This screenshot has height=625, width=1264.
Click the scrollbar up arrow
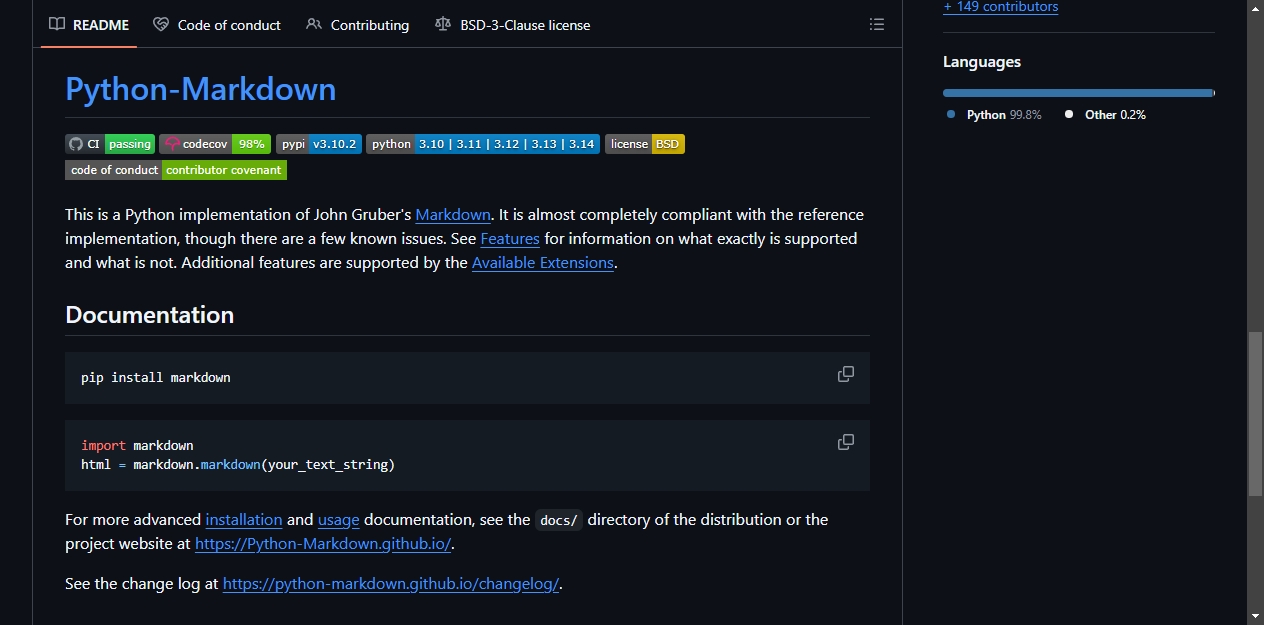pyautogui.click(x=1255, y=8)
